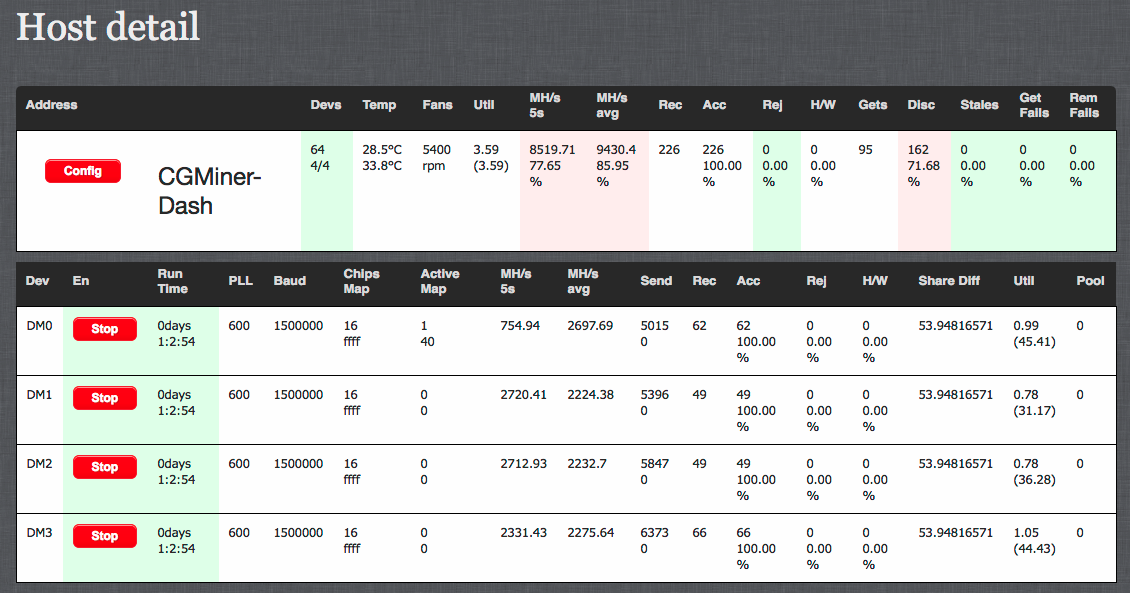Click DM3 average hashrate 2275.64
Viewport: 1130px width, 593px height.
pos(590,533)
